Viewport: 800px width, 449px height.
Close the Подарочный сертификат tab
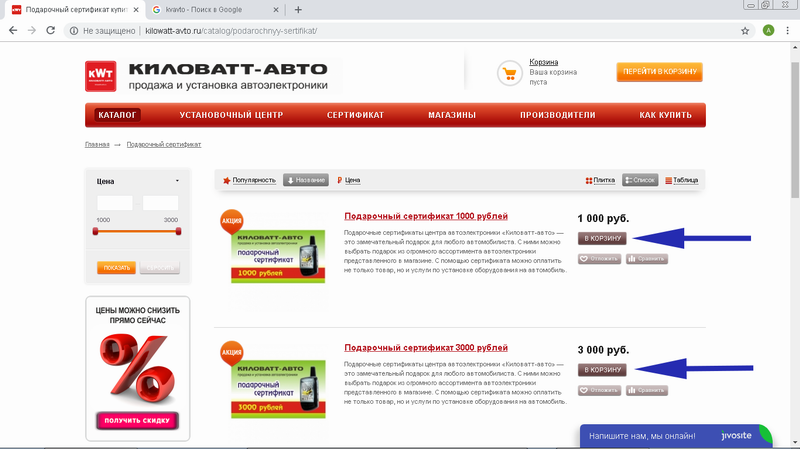click(x=136, y=10)
